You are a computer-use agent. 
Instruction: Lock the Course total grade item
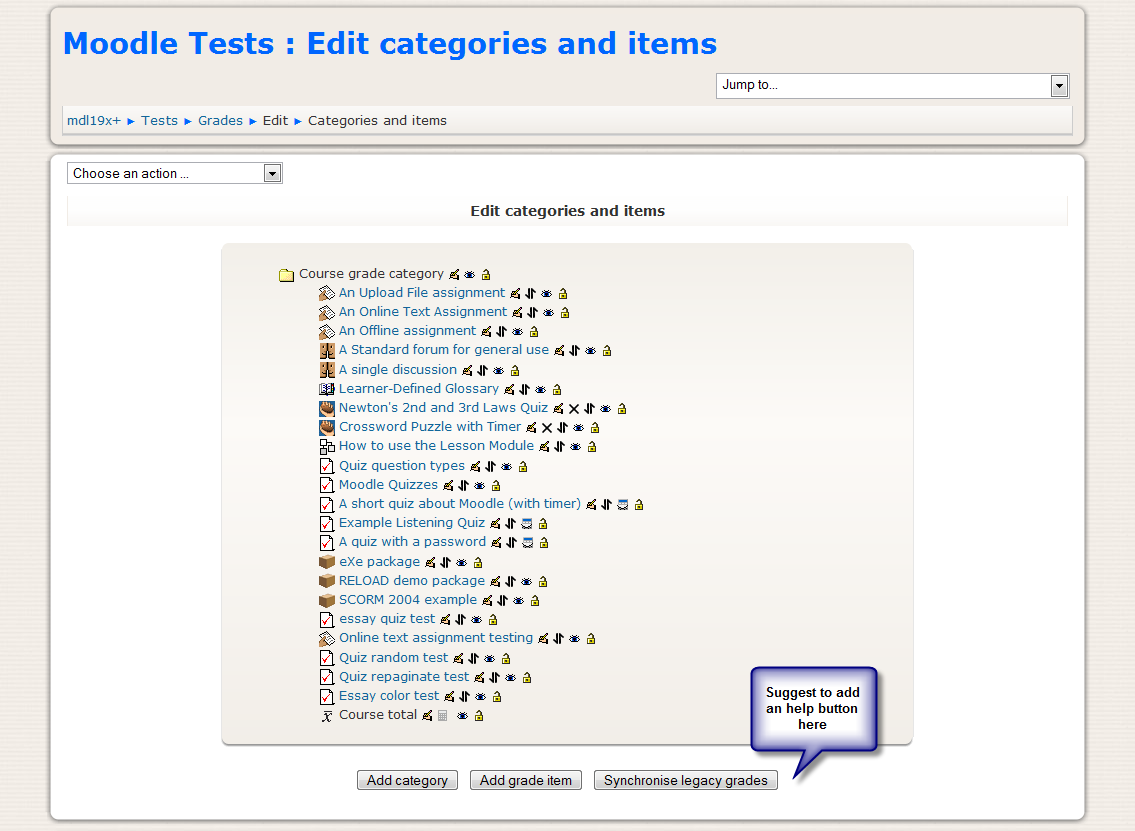pyautogui.click(x=478, y=716)
